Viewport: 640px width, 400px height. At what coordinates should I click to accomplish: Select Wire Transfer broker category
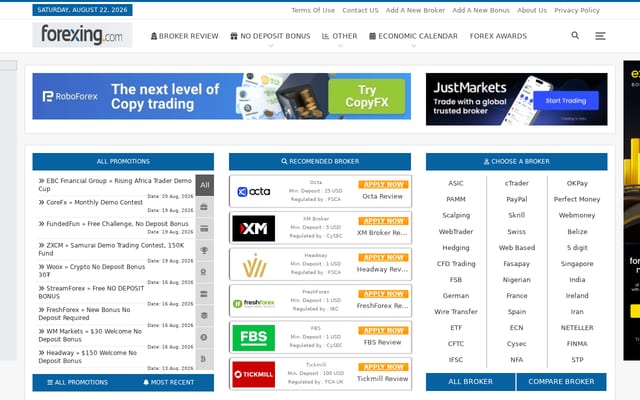tap(456, 311)
